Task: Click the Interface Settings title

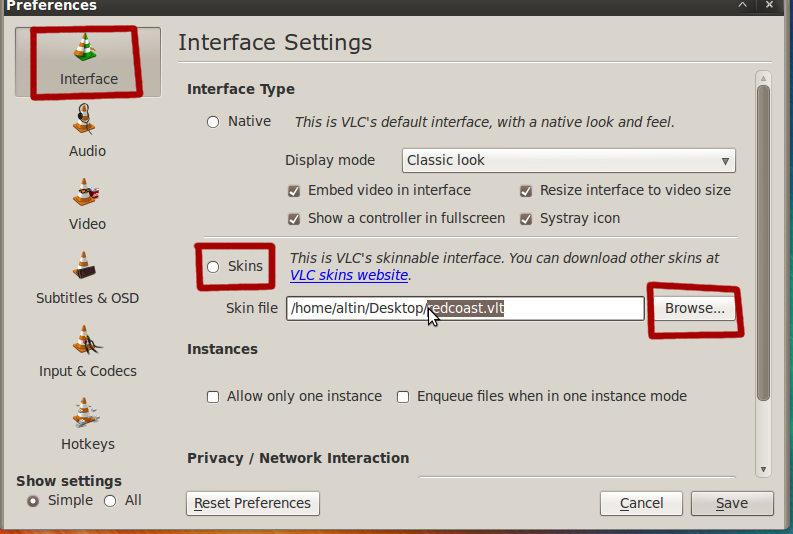Action: point(275,42)
